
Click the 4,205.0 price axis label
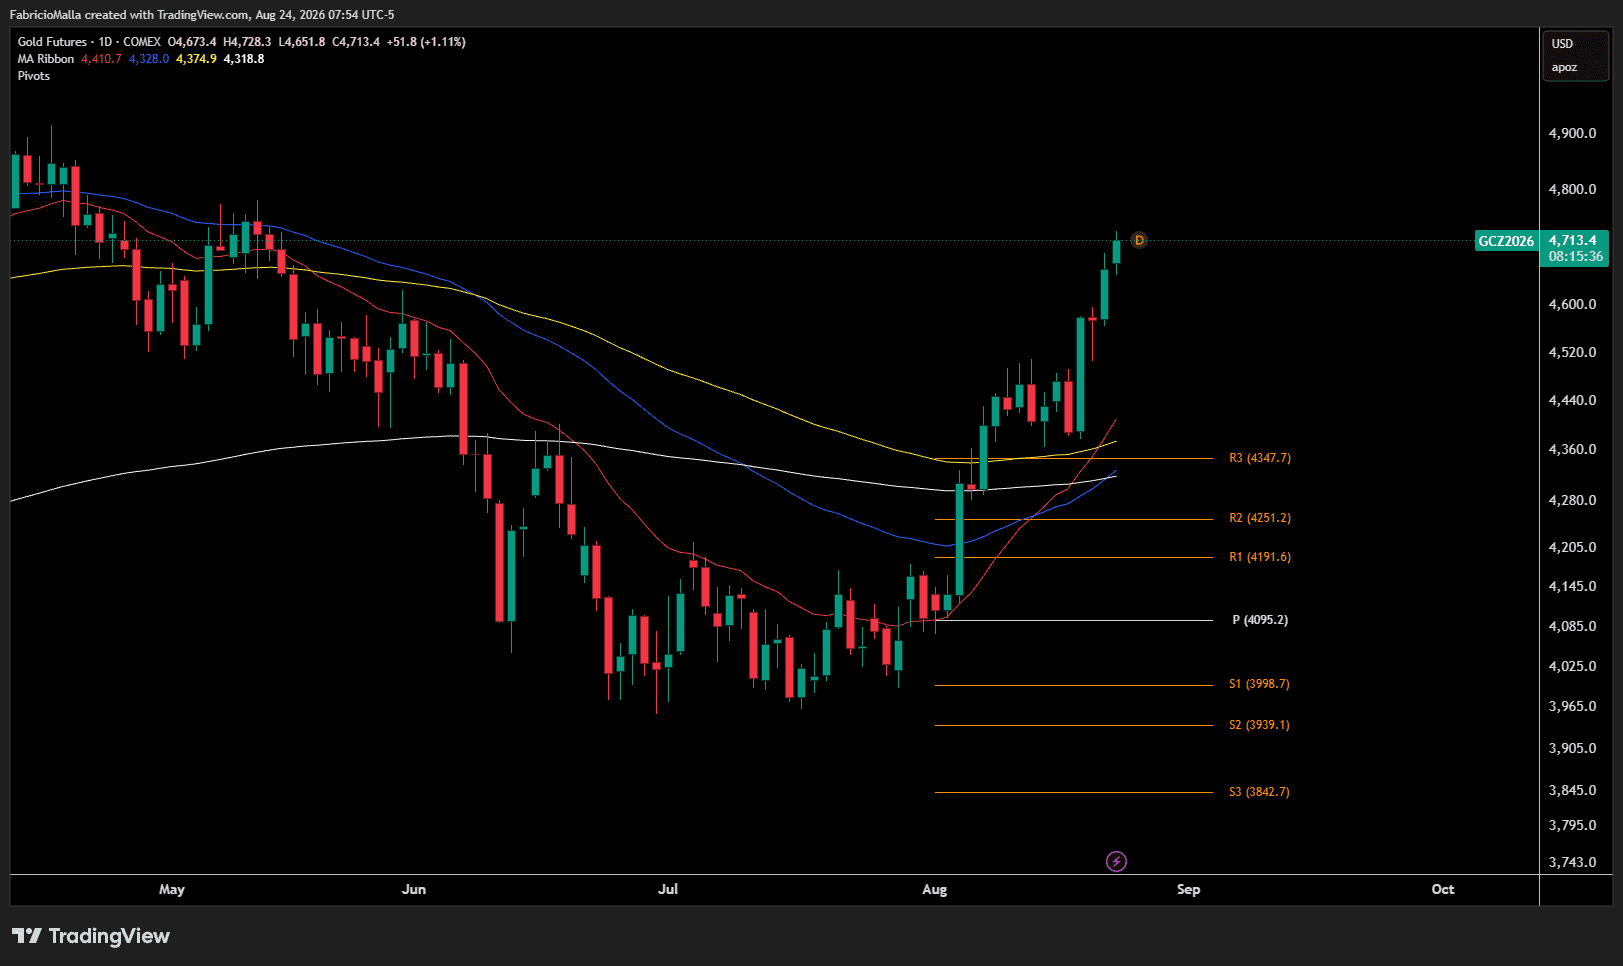pyautogui.click(x=1573, y=547)
